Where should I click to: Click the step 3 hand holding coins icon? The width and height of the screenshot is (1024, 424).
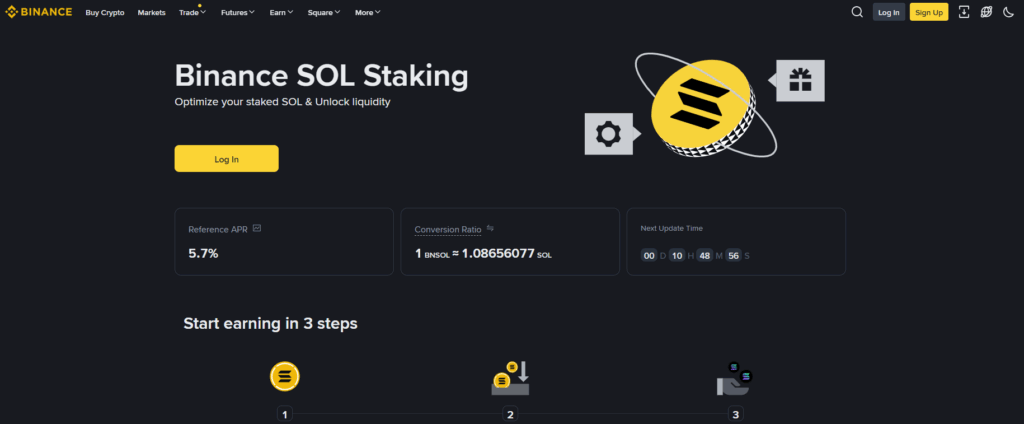pos(735,378)
